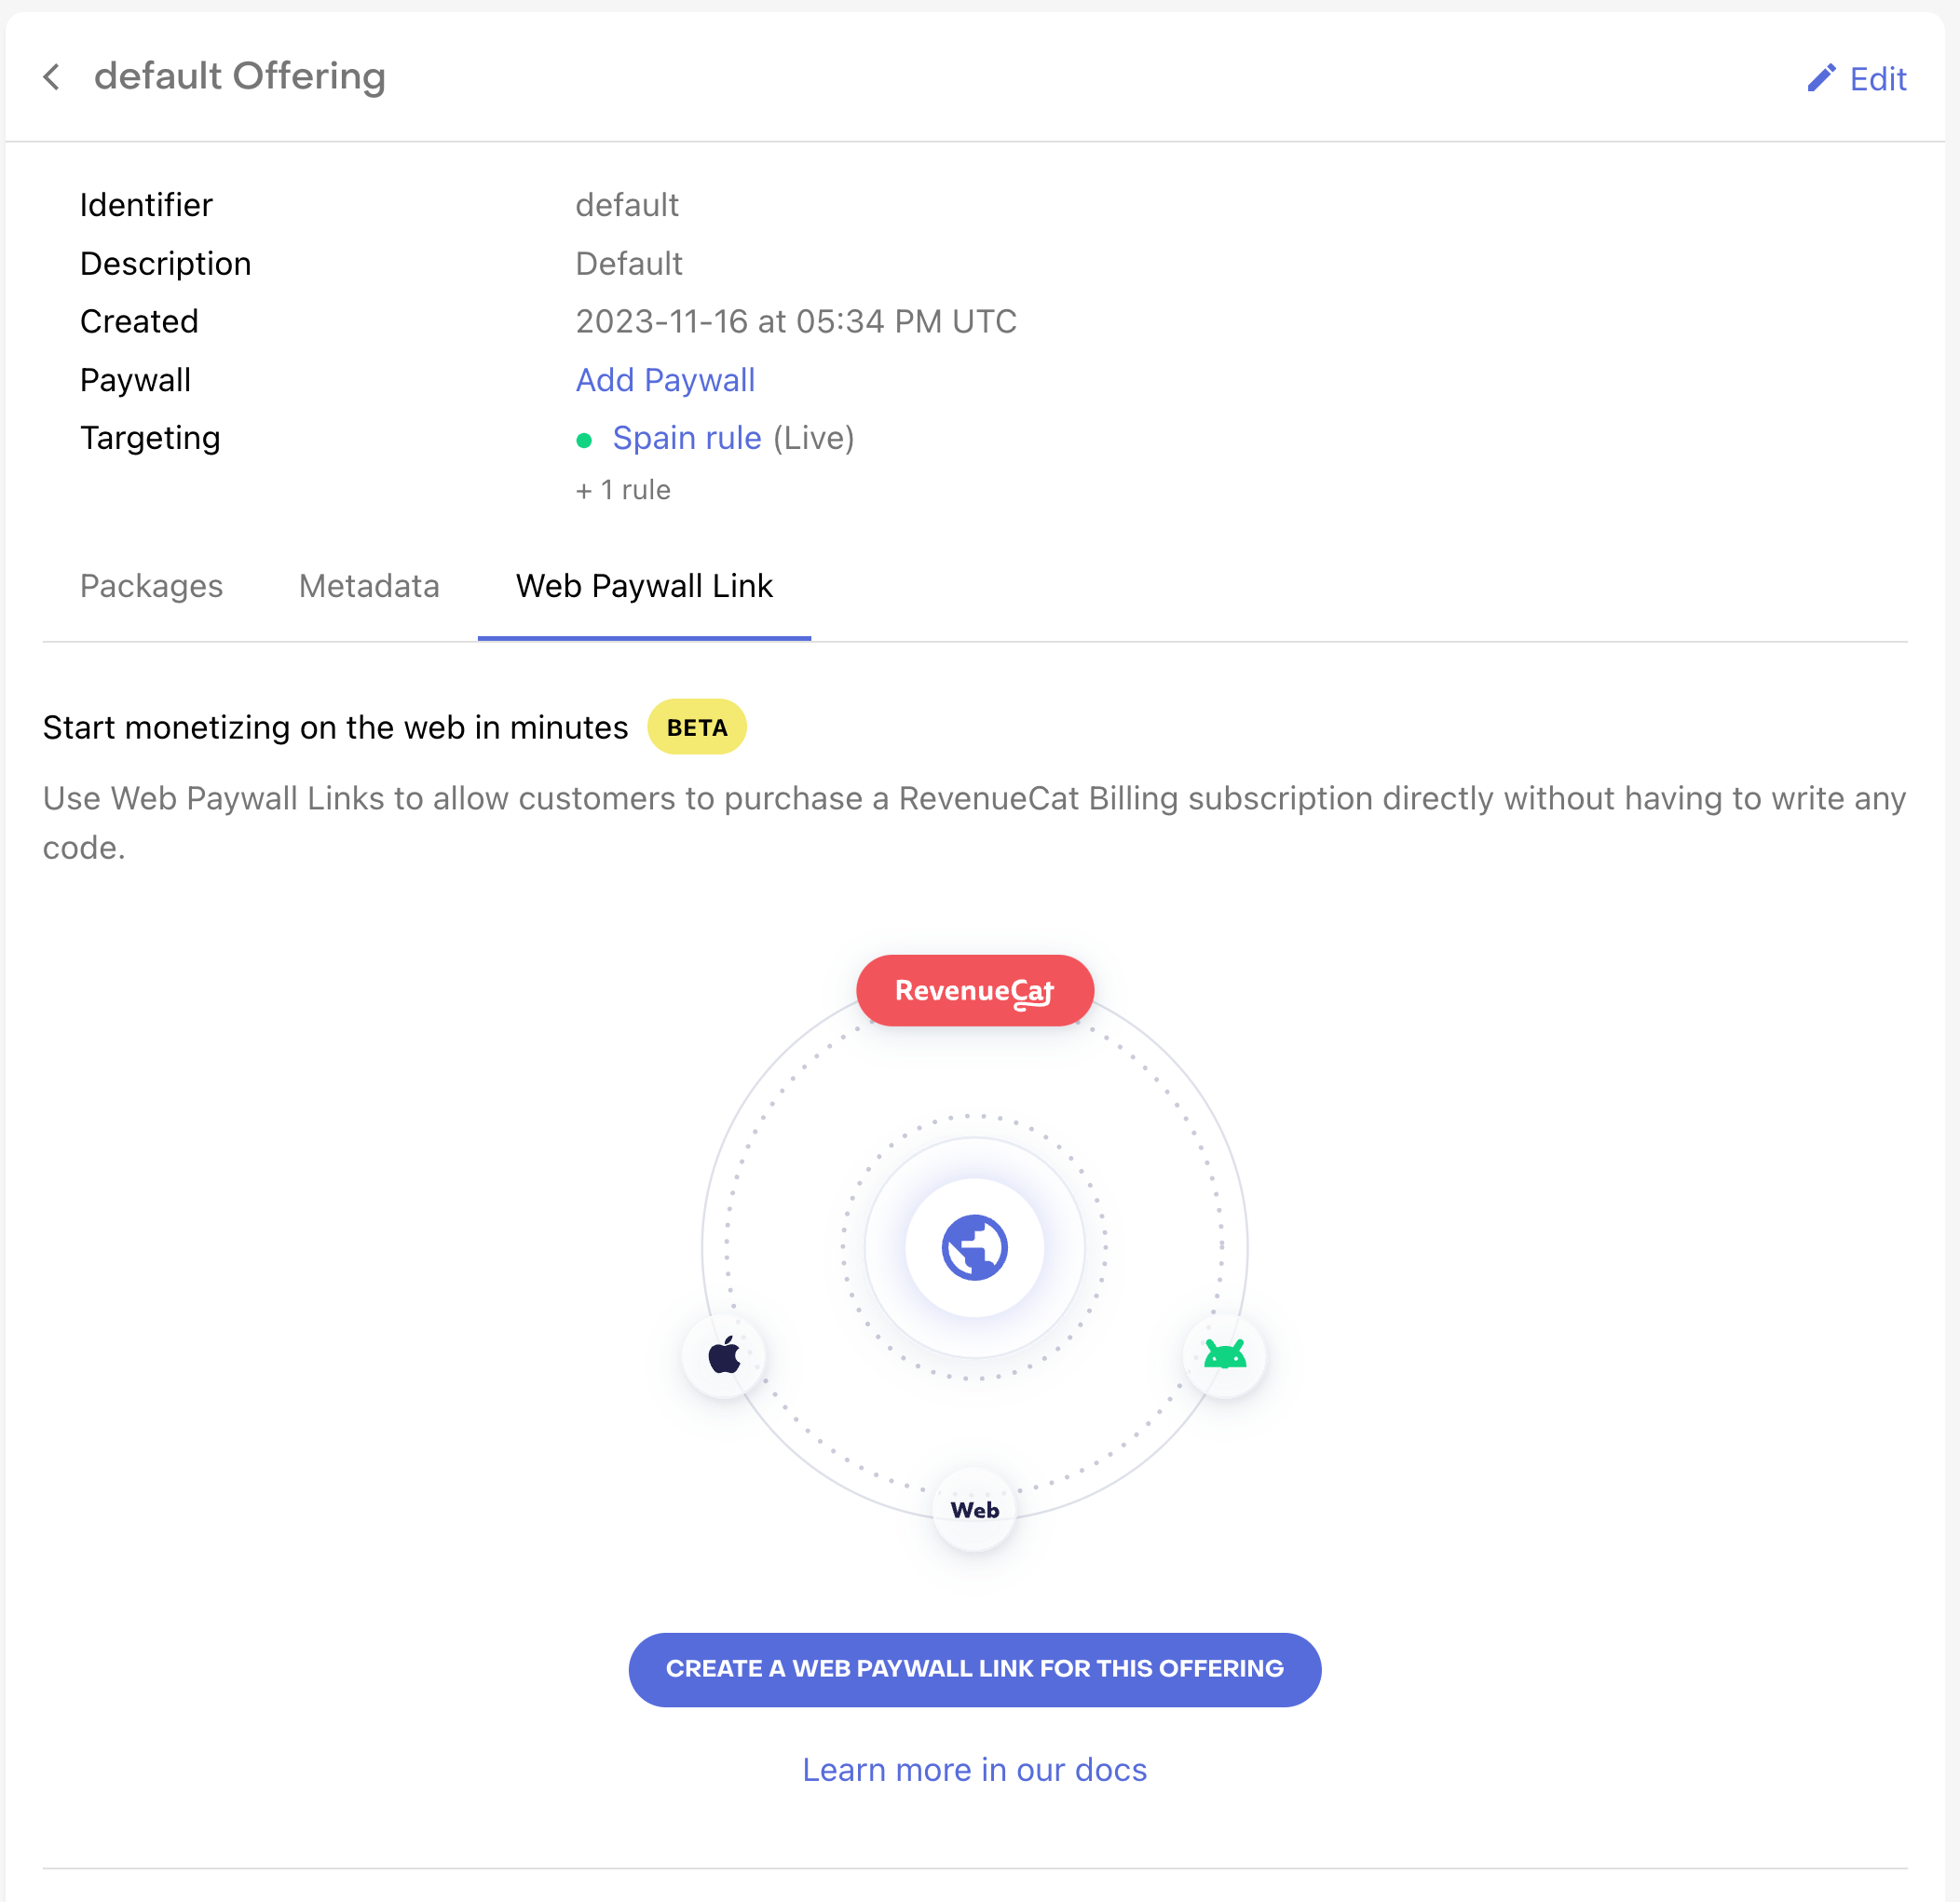The height and width of the screenshot is (1902, 1960).
Task: Open Learn more in our docs link
Action: click(975, 1769)
